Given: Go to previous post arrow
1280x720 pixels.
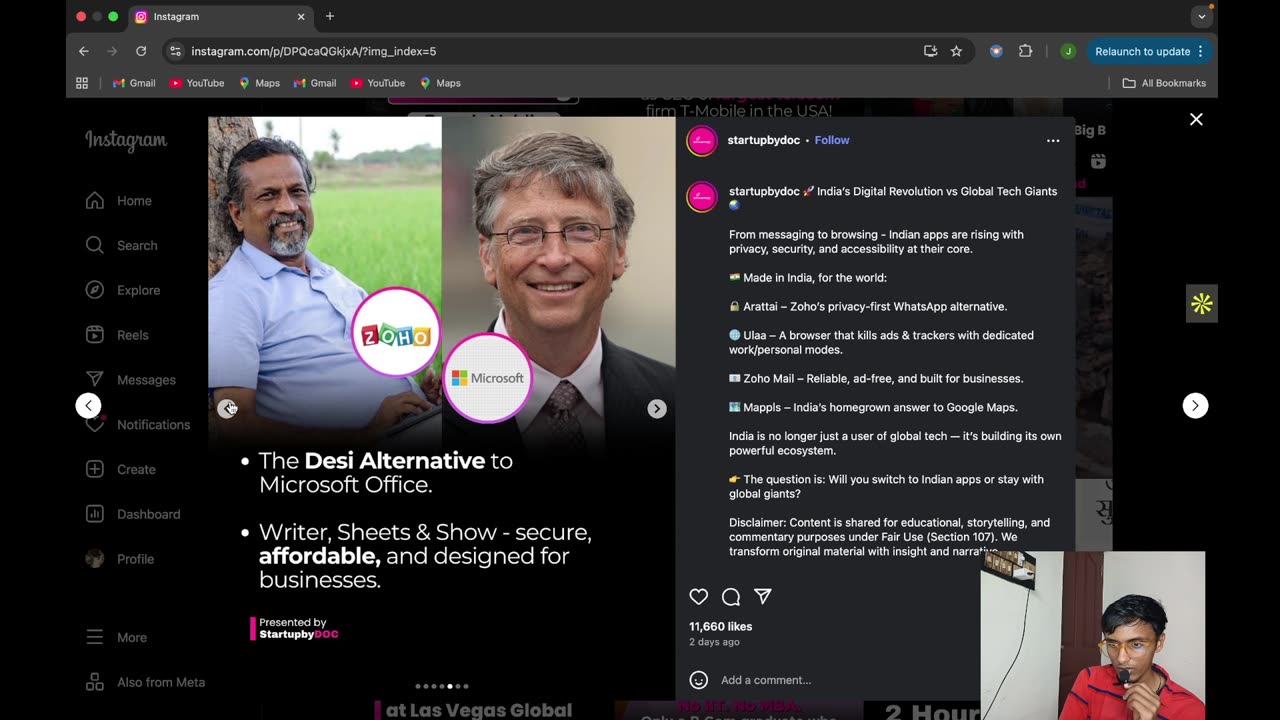Looking at the screenshot, I should click(x=89, y=405).
